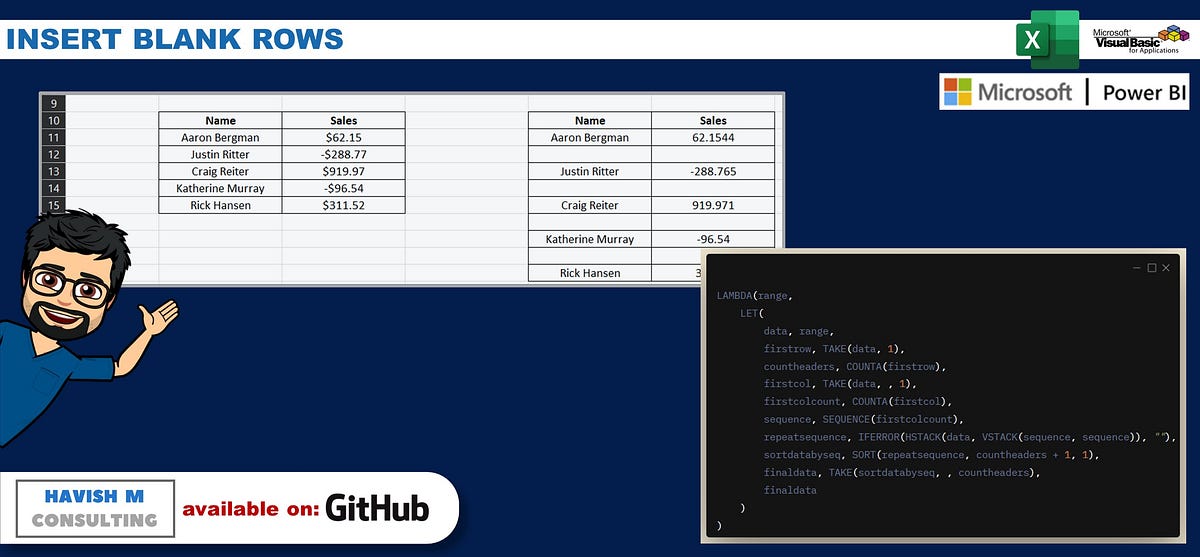Click the 'data, range,' code line
1200x557 pixels.
[x=798, y=331]
